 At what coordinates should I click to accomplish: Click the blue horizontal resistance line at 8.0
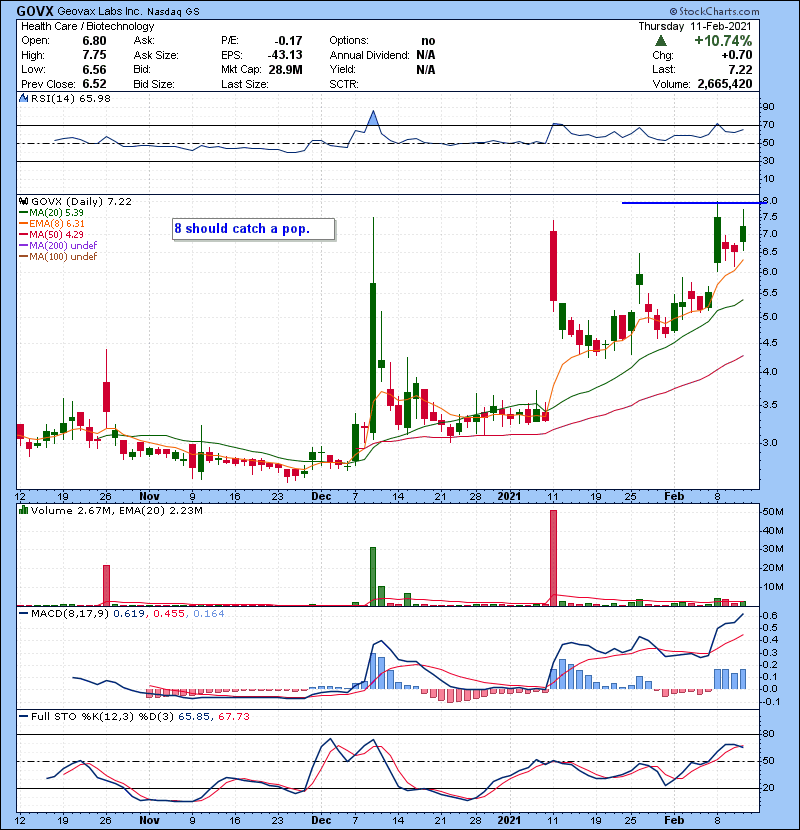pos(694,203)
